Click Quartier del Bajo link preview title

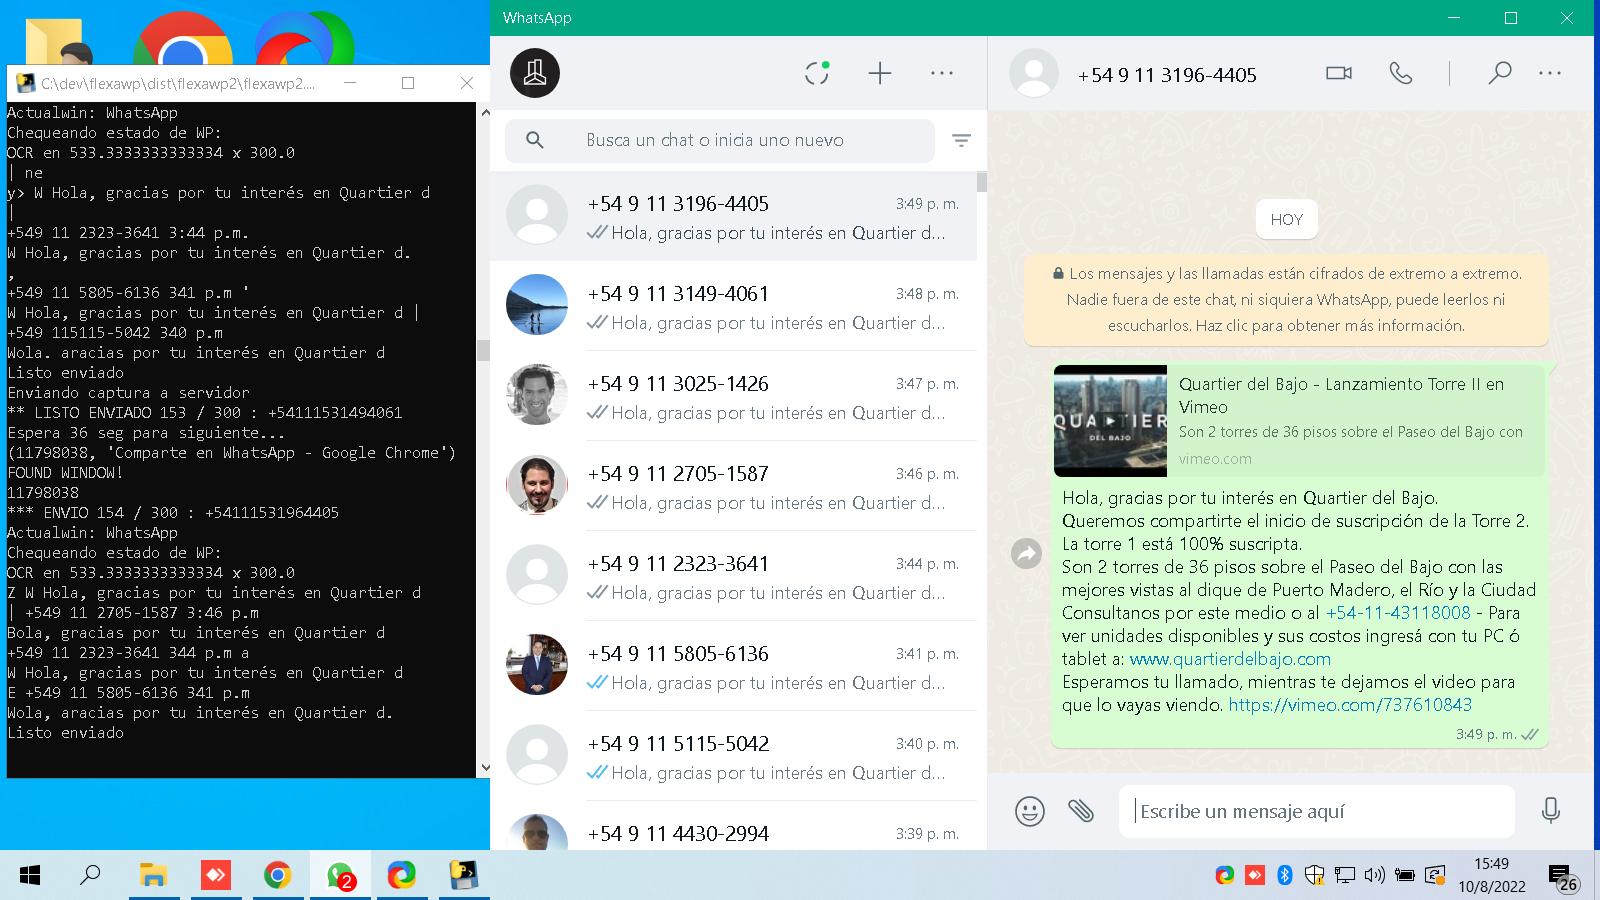coord(1341,395)
